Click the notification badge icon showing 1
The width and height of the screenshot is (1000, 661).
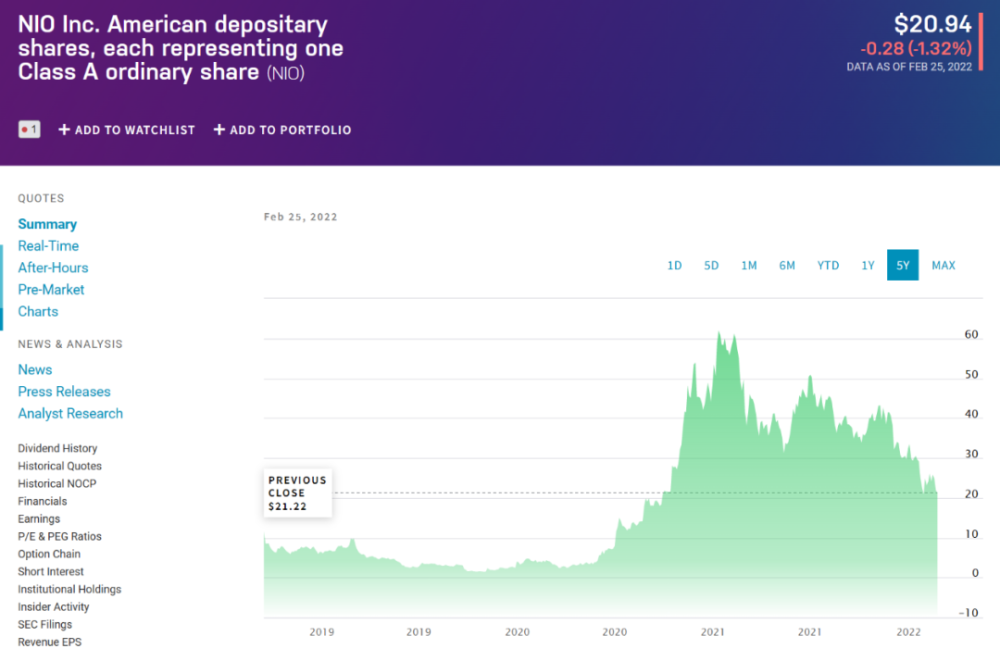click(29, 129)
